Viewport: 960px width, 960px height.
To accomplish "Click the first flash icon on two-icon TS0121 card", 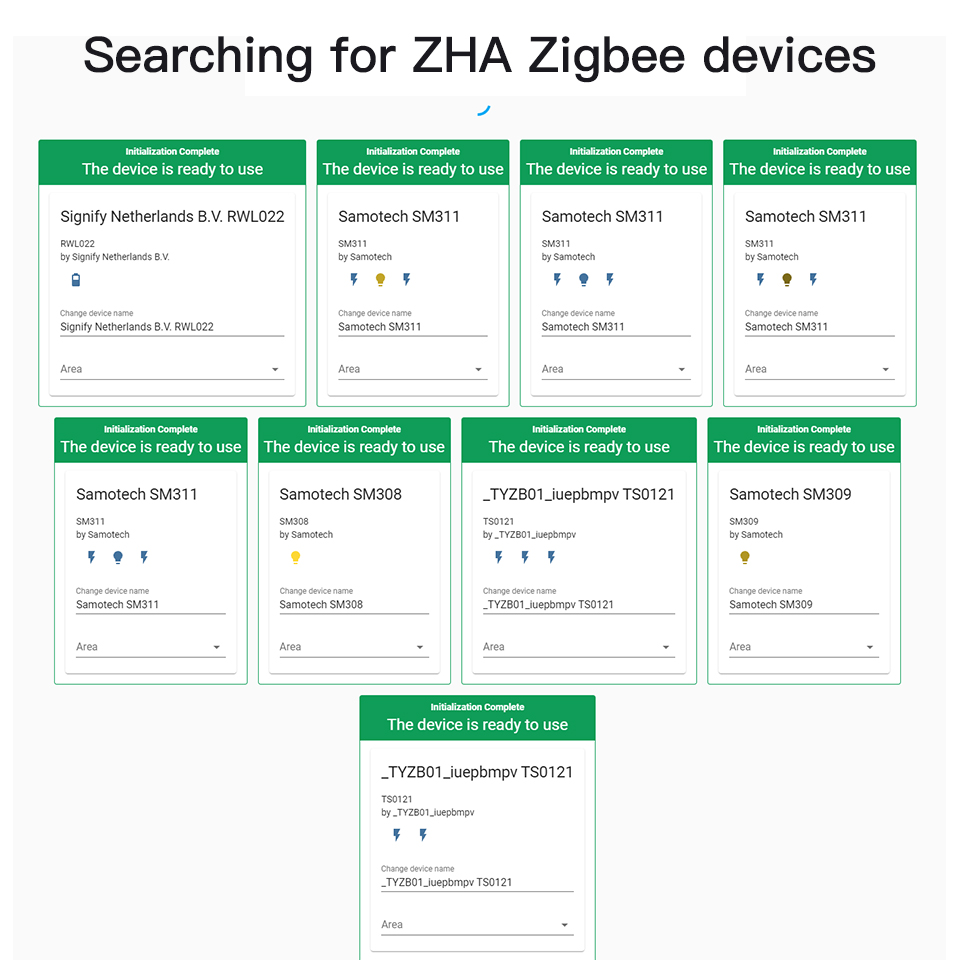I will click(397, 834).
